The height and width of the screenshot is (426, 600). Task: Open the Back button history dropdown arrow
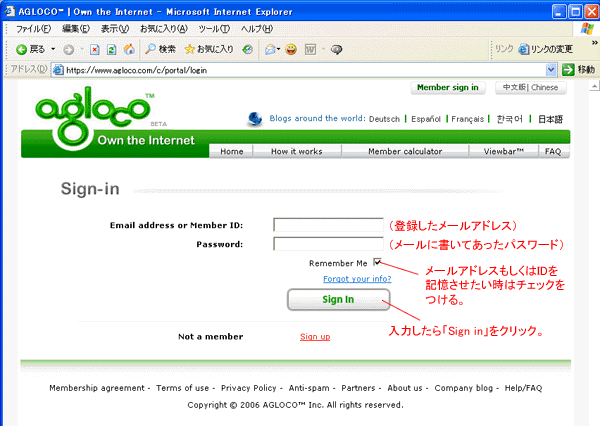tap(52, 49)
